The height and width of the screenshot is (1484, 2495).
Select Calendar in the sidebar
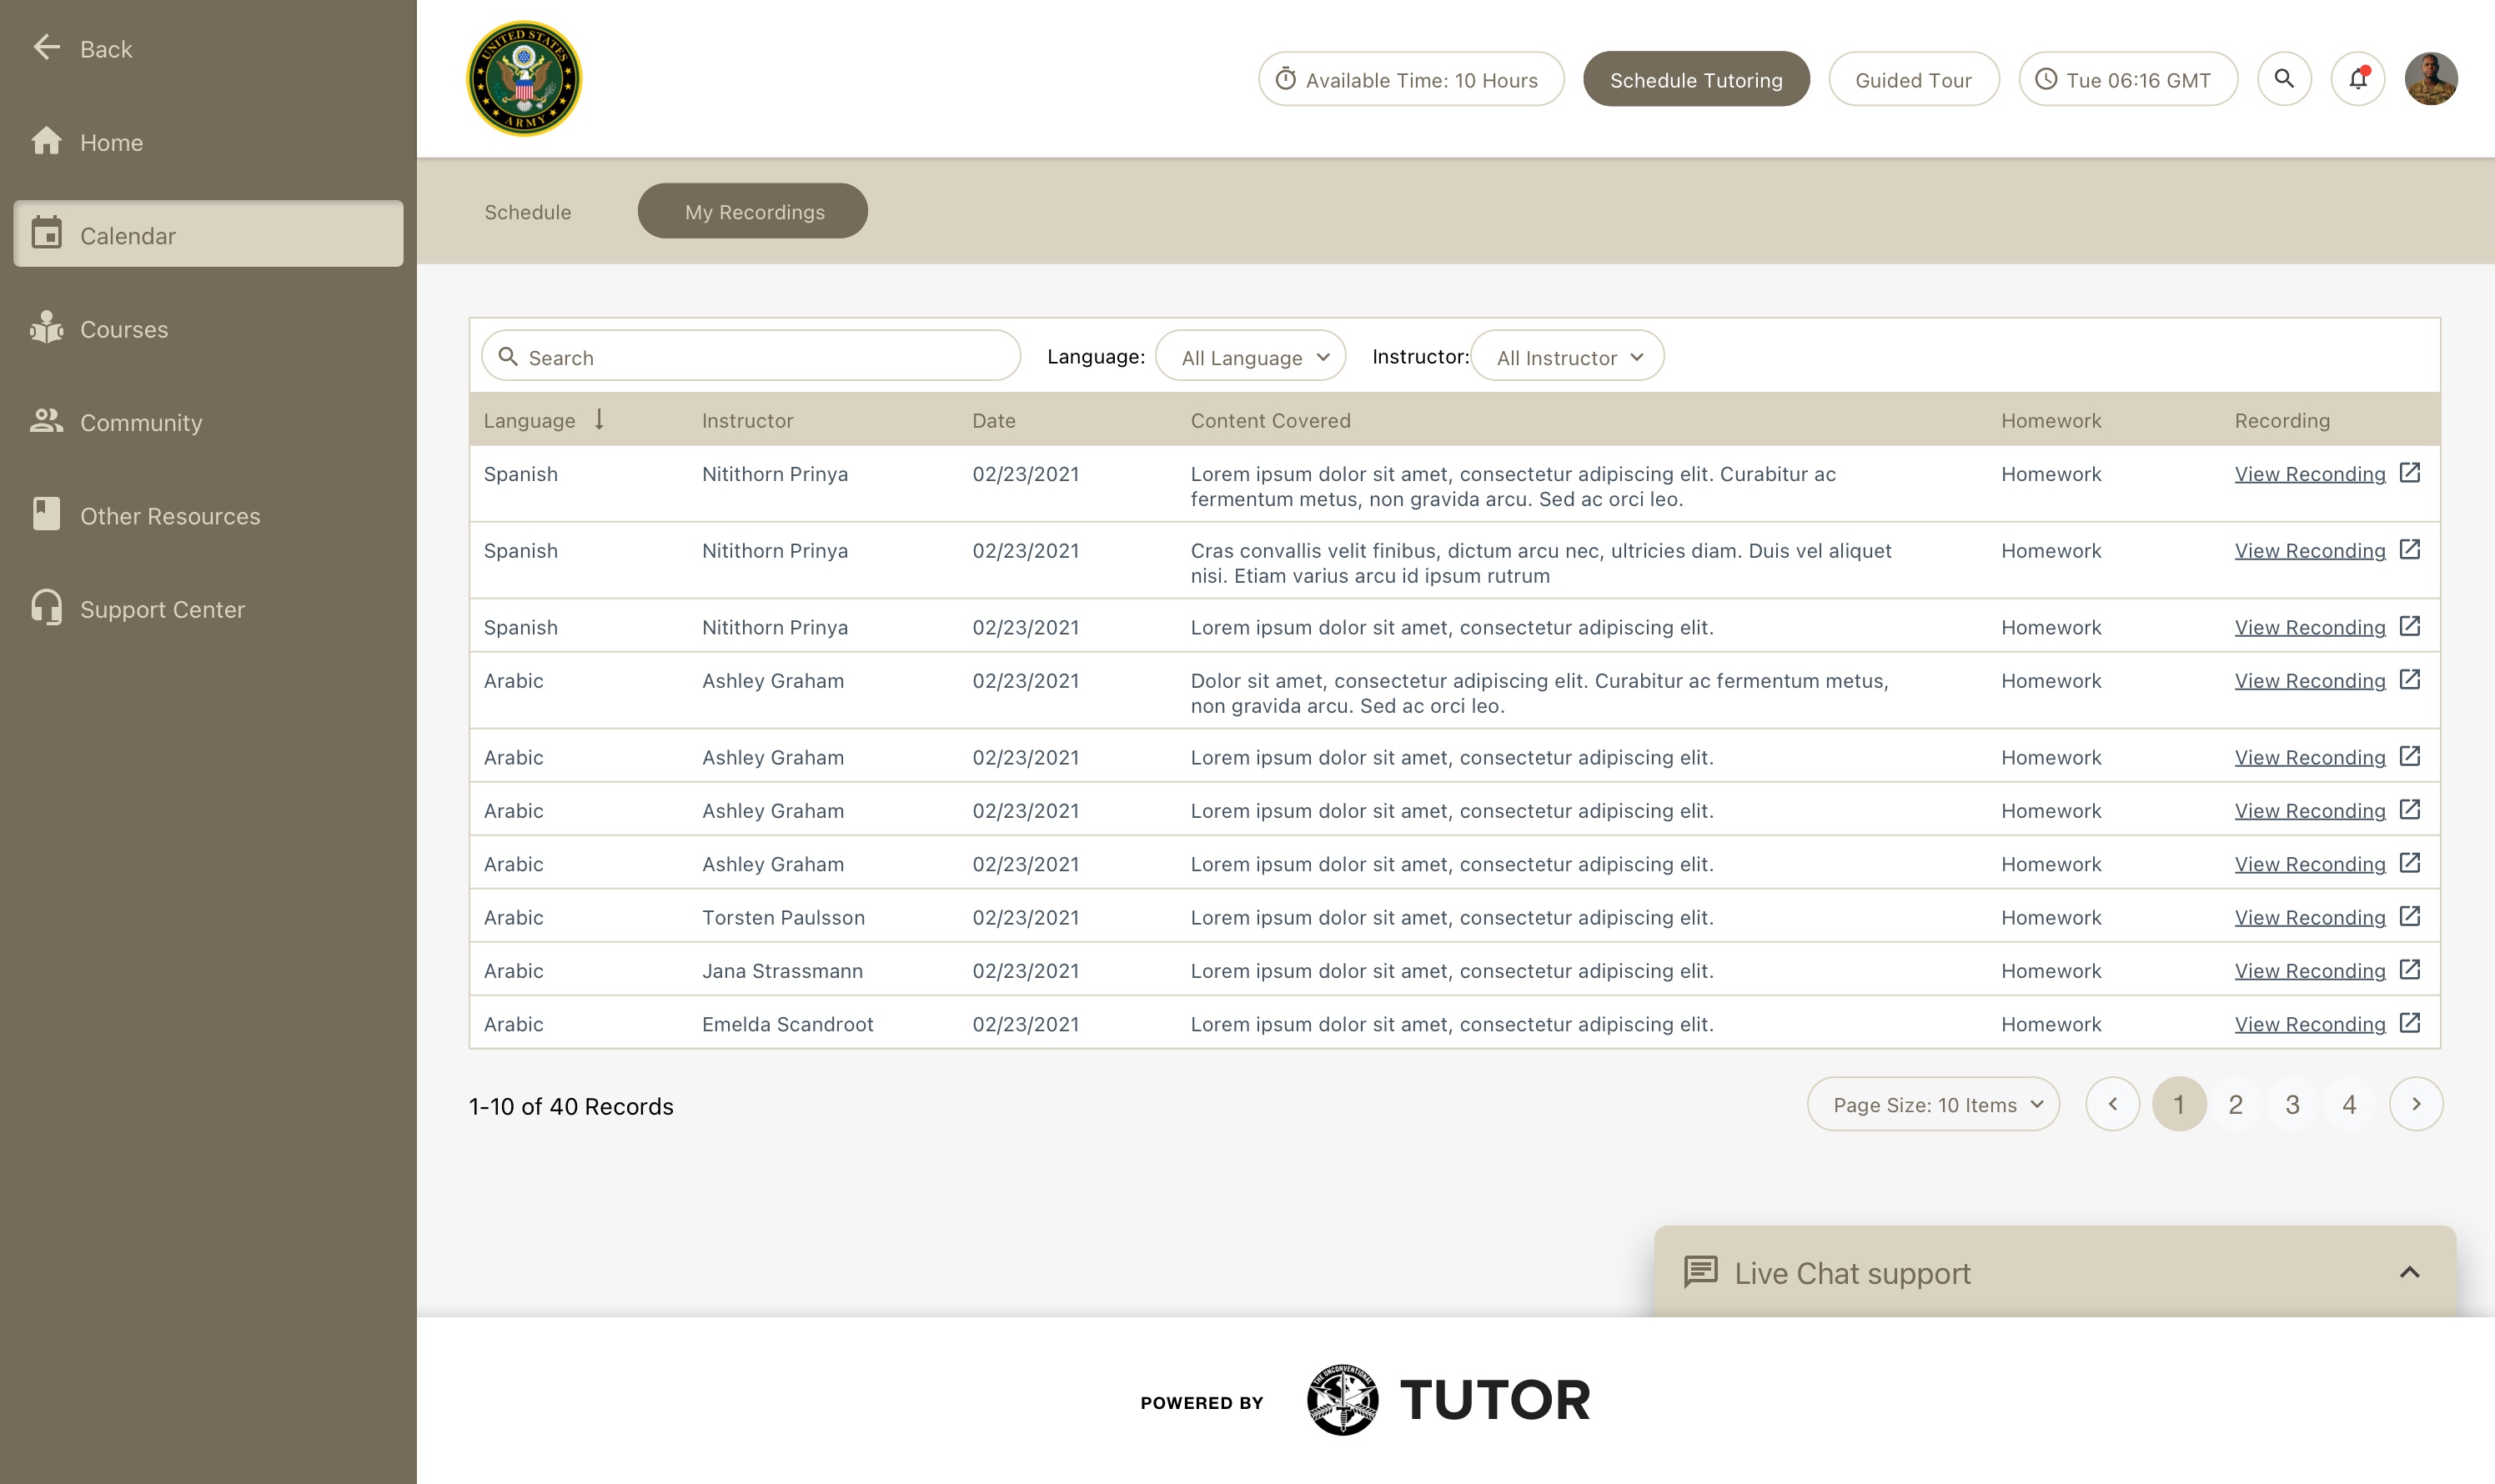(x=208, y=234)
